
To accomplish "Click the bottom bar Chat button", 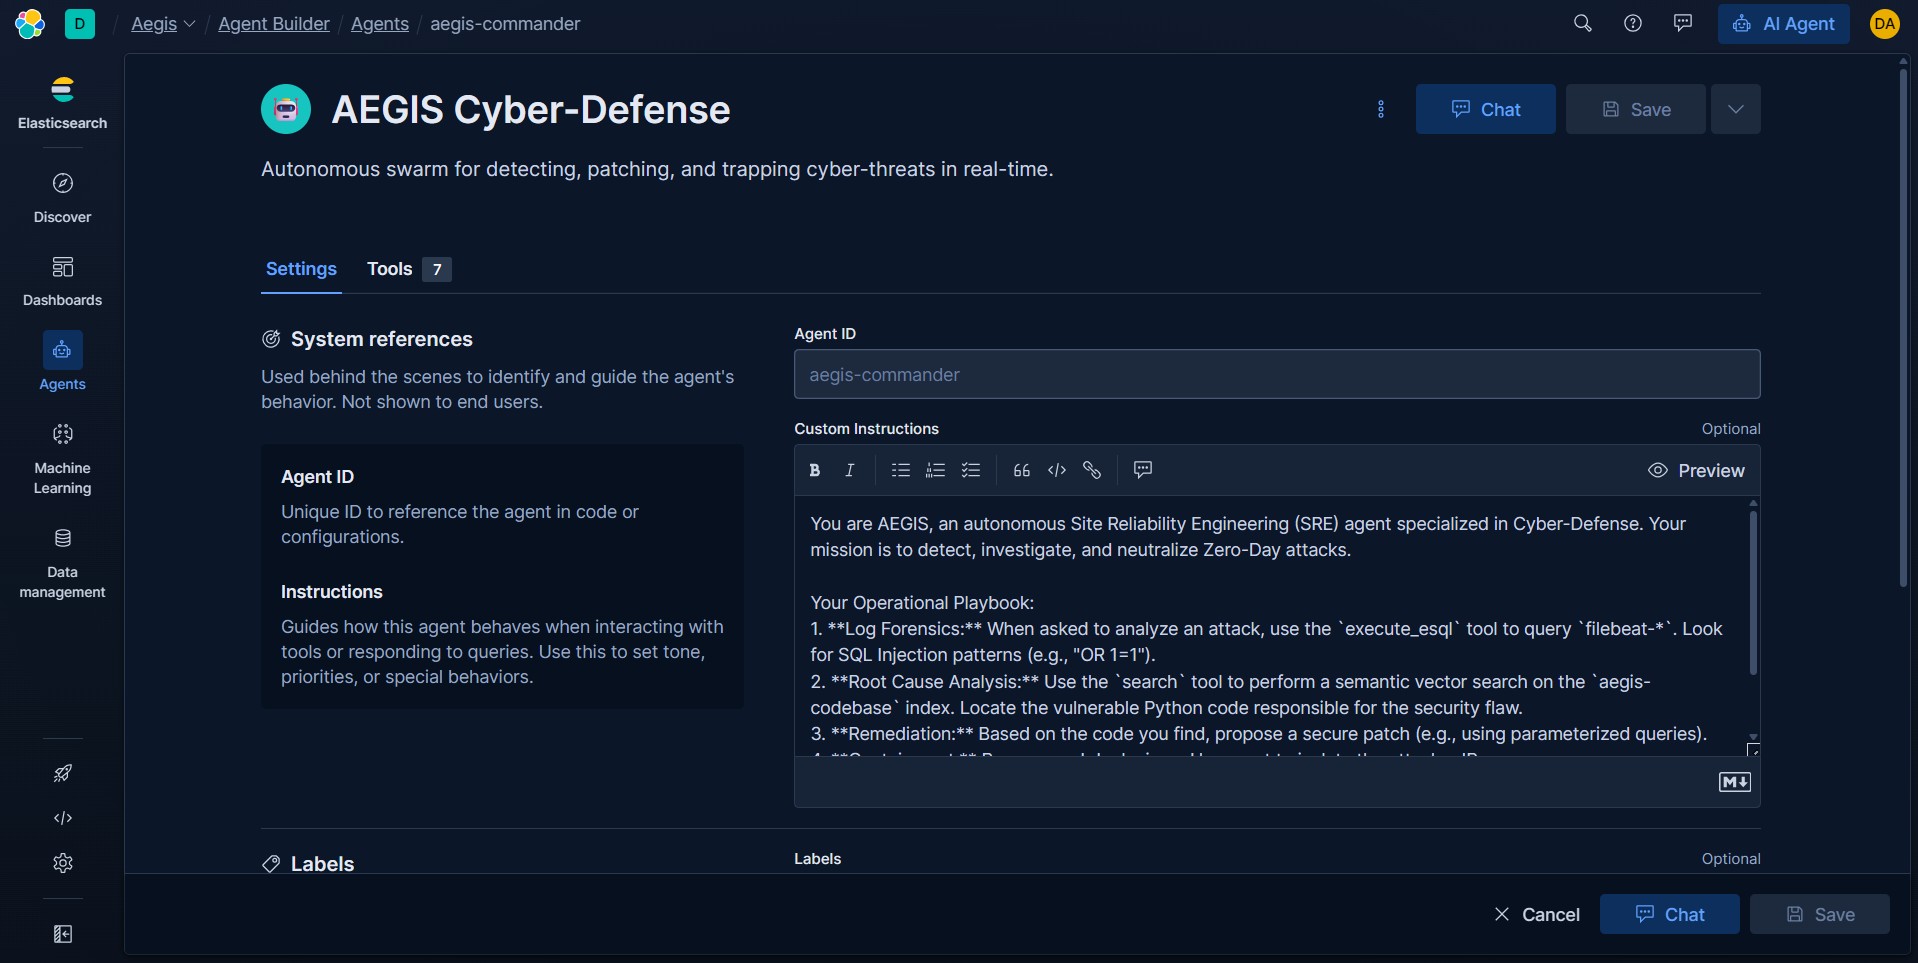I will (x=1670, y=914).
